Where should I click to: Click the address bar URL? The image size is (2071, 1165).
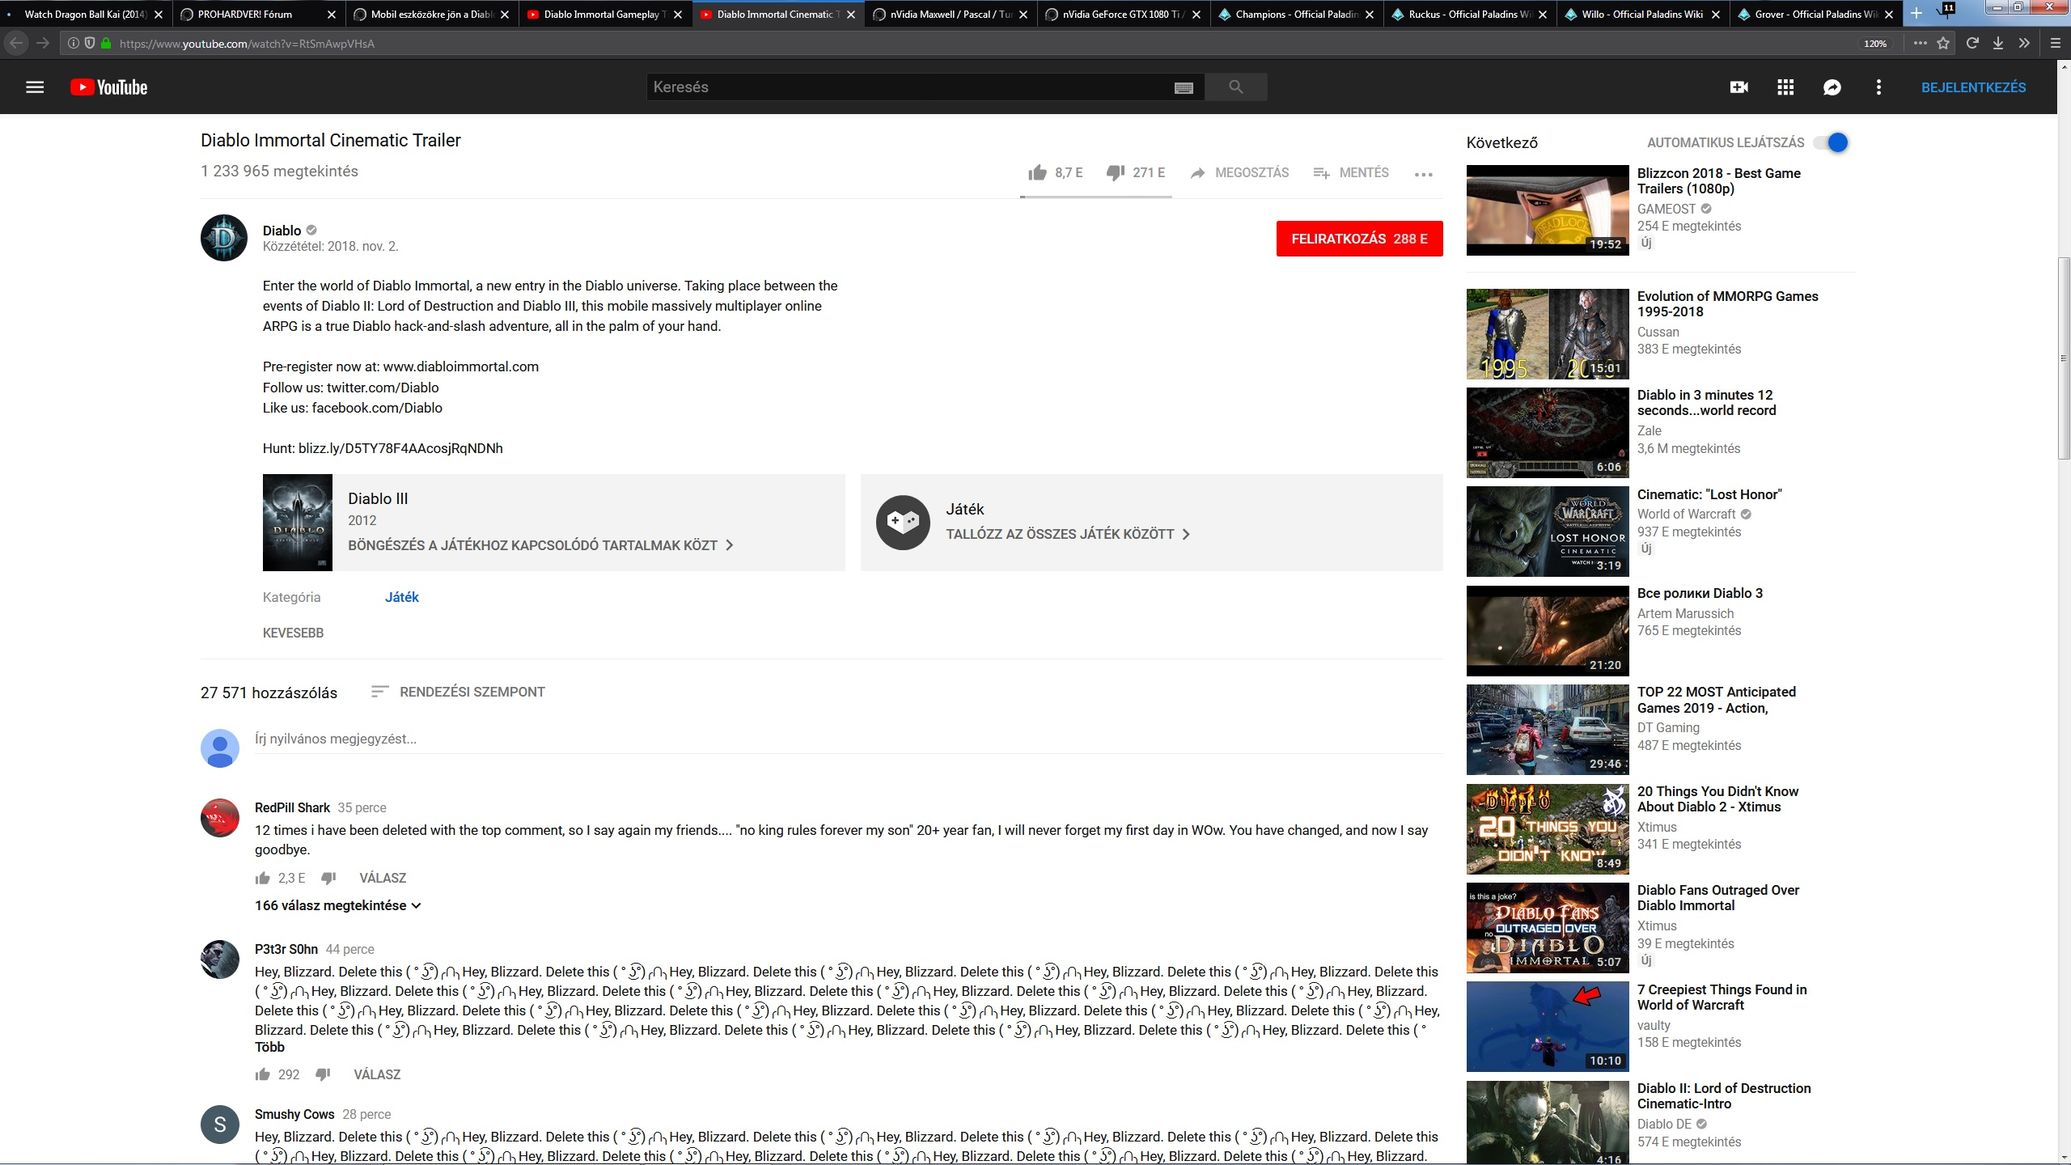click(246, 43)
